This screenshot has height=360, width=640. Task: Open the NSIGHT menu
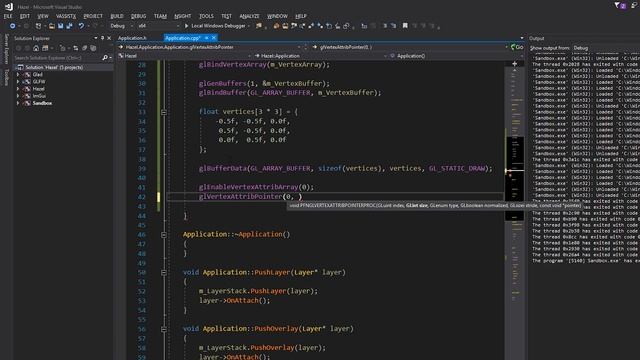(182, 16)
